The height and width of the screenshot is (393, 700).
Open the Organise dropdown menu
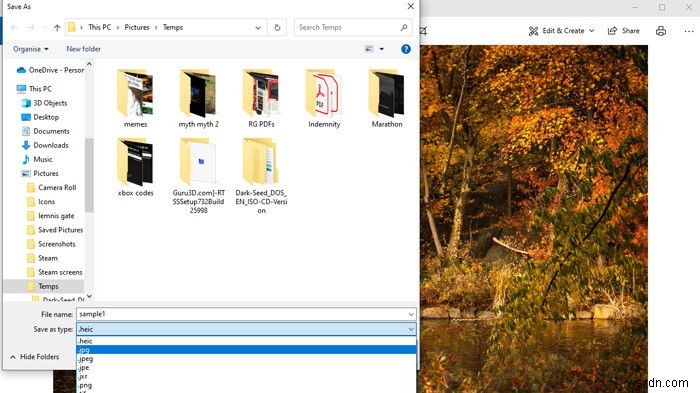pos(30,49)
